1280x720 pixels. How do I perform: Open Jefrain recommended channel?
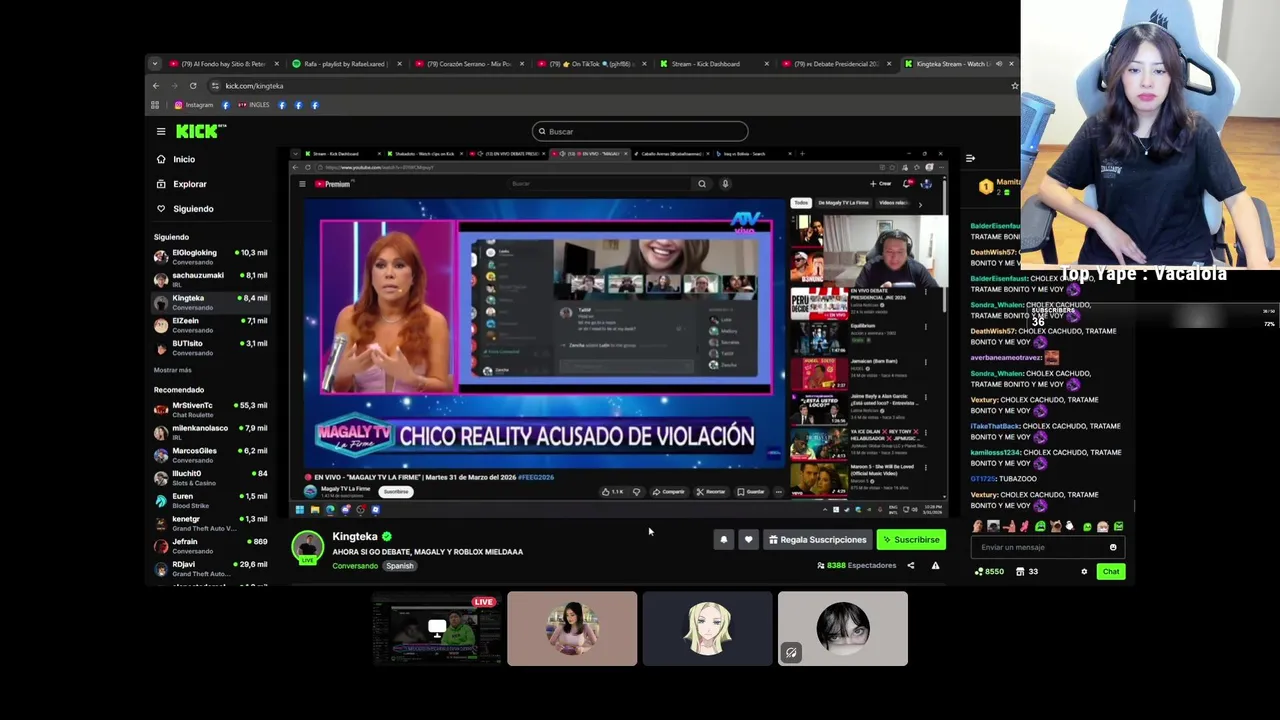point(210,545)
